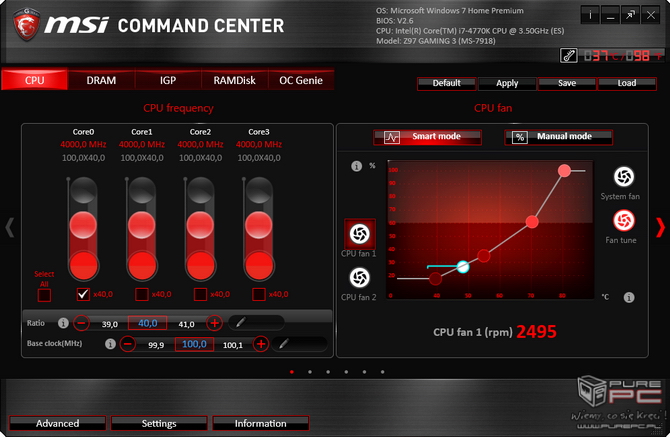Click the last page indicator dot
The image size is (670, 437).
coord(382,372)
